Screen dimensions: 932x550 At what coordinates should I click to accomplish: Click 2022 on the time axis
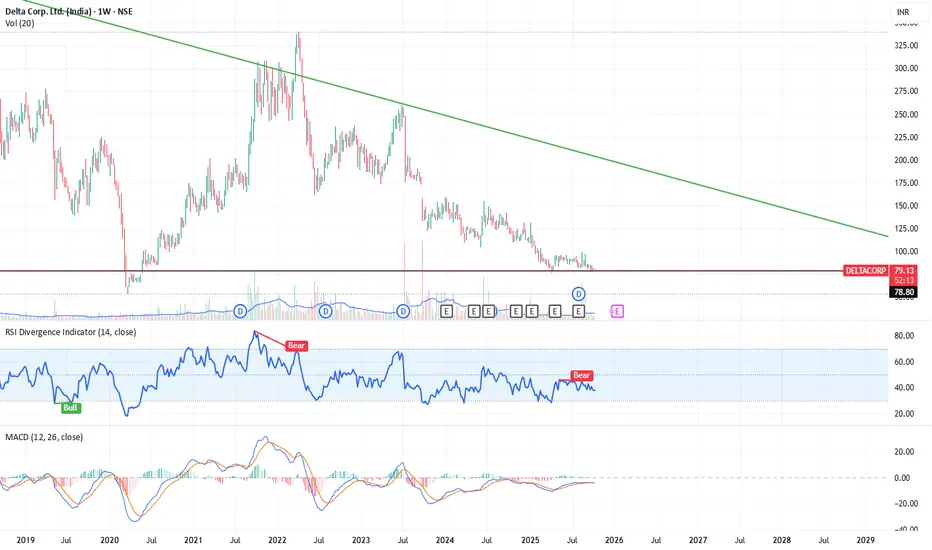[278, 540]
